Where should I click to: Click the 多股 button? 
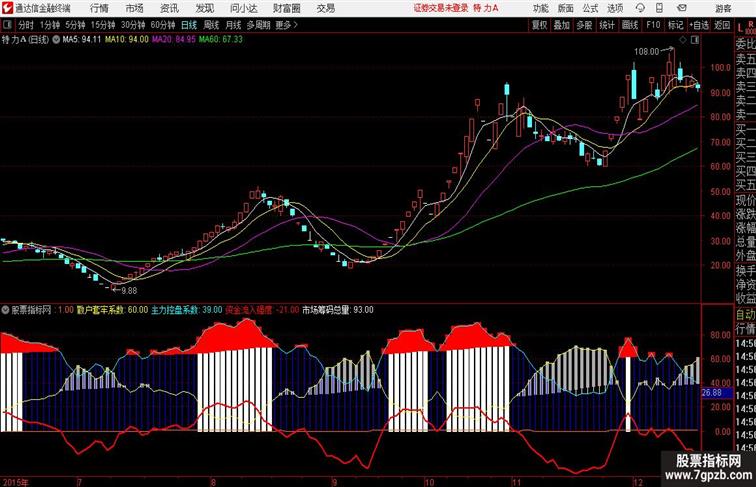click(x=584, y=25)
